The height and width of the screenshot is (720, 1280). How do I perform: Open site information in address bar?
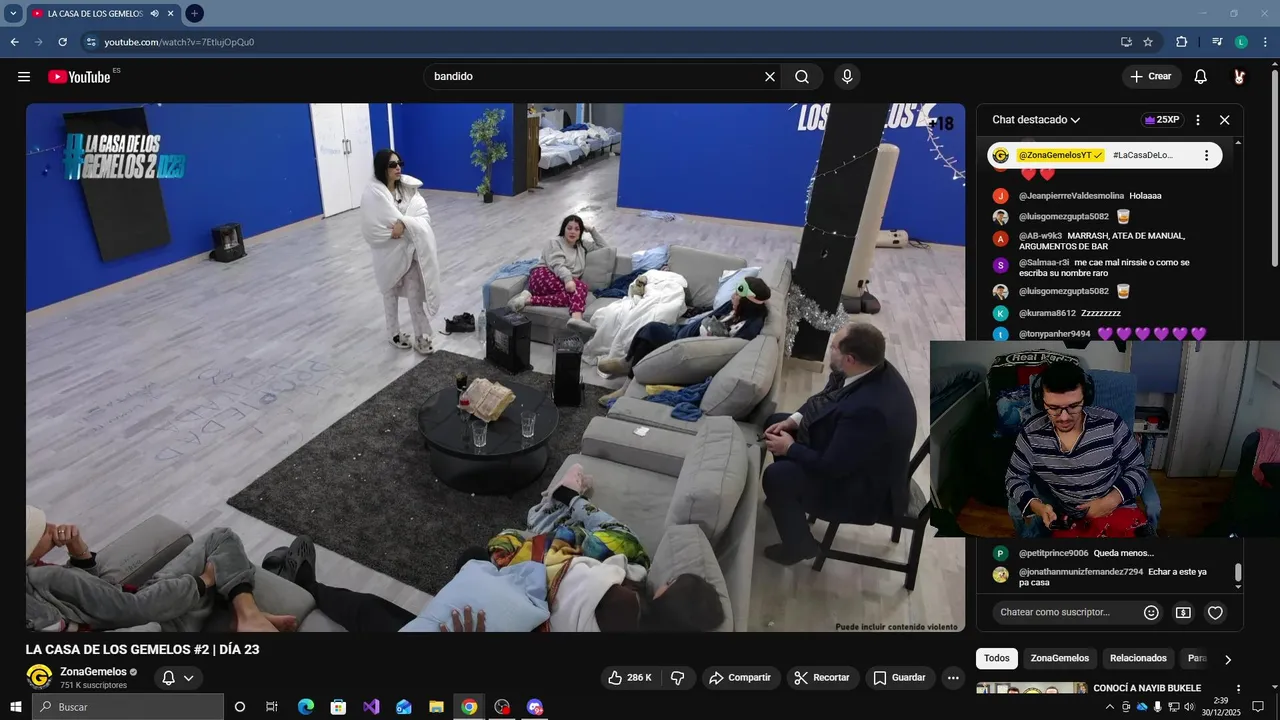pyautogui.click(x=91, y=42)
